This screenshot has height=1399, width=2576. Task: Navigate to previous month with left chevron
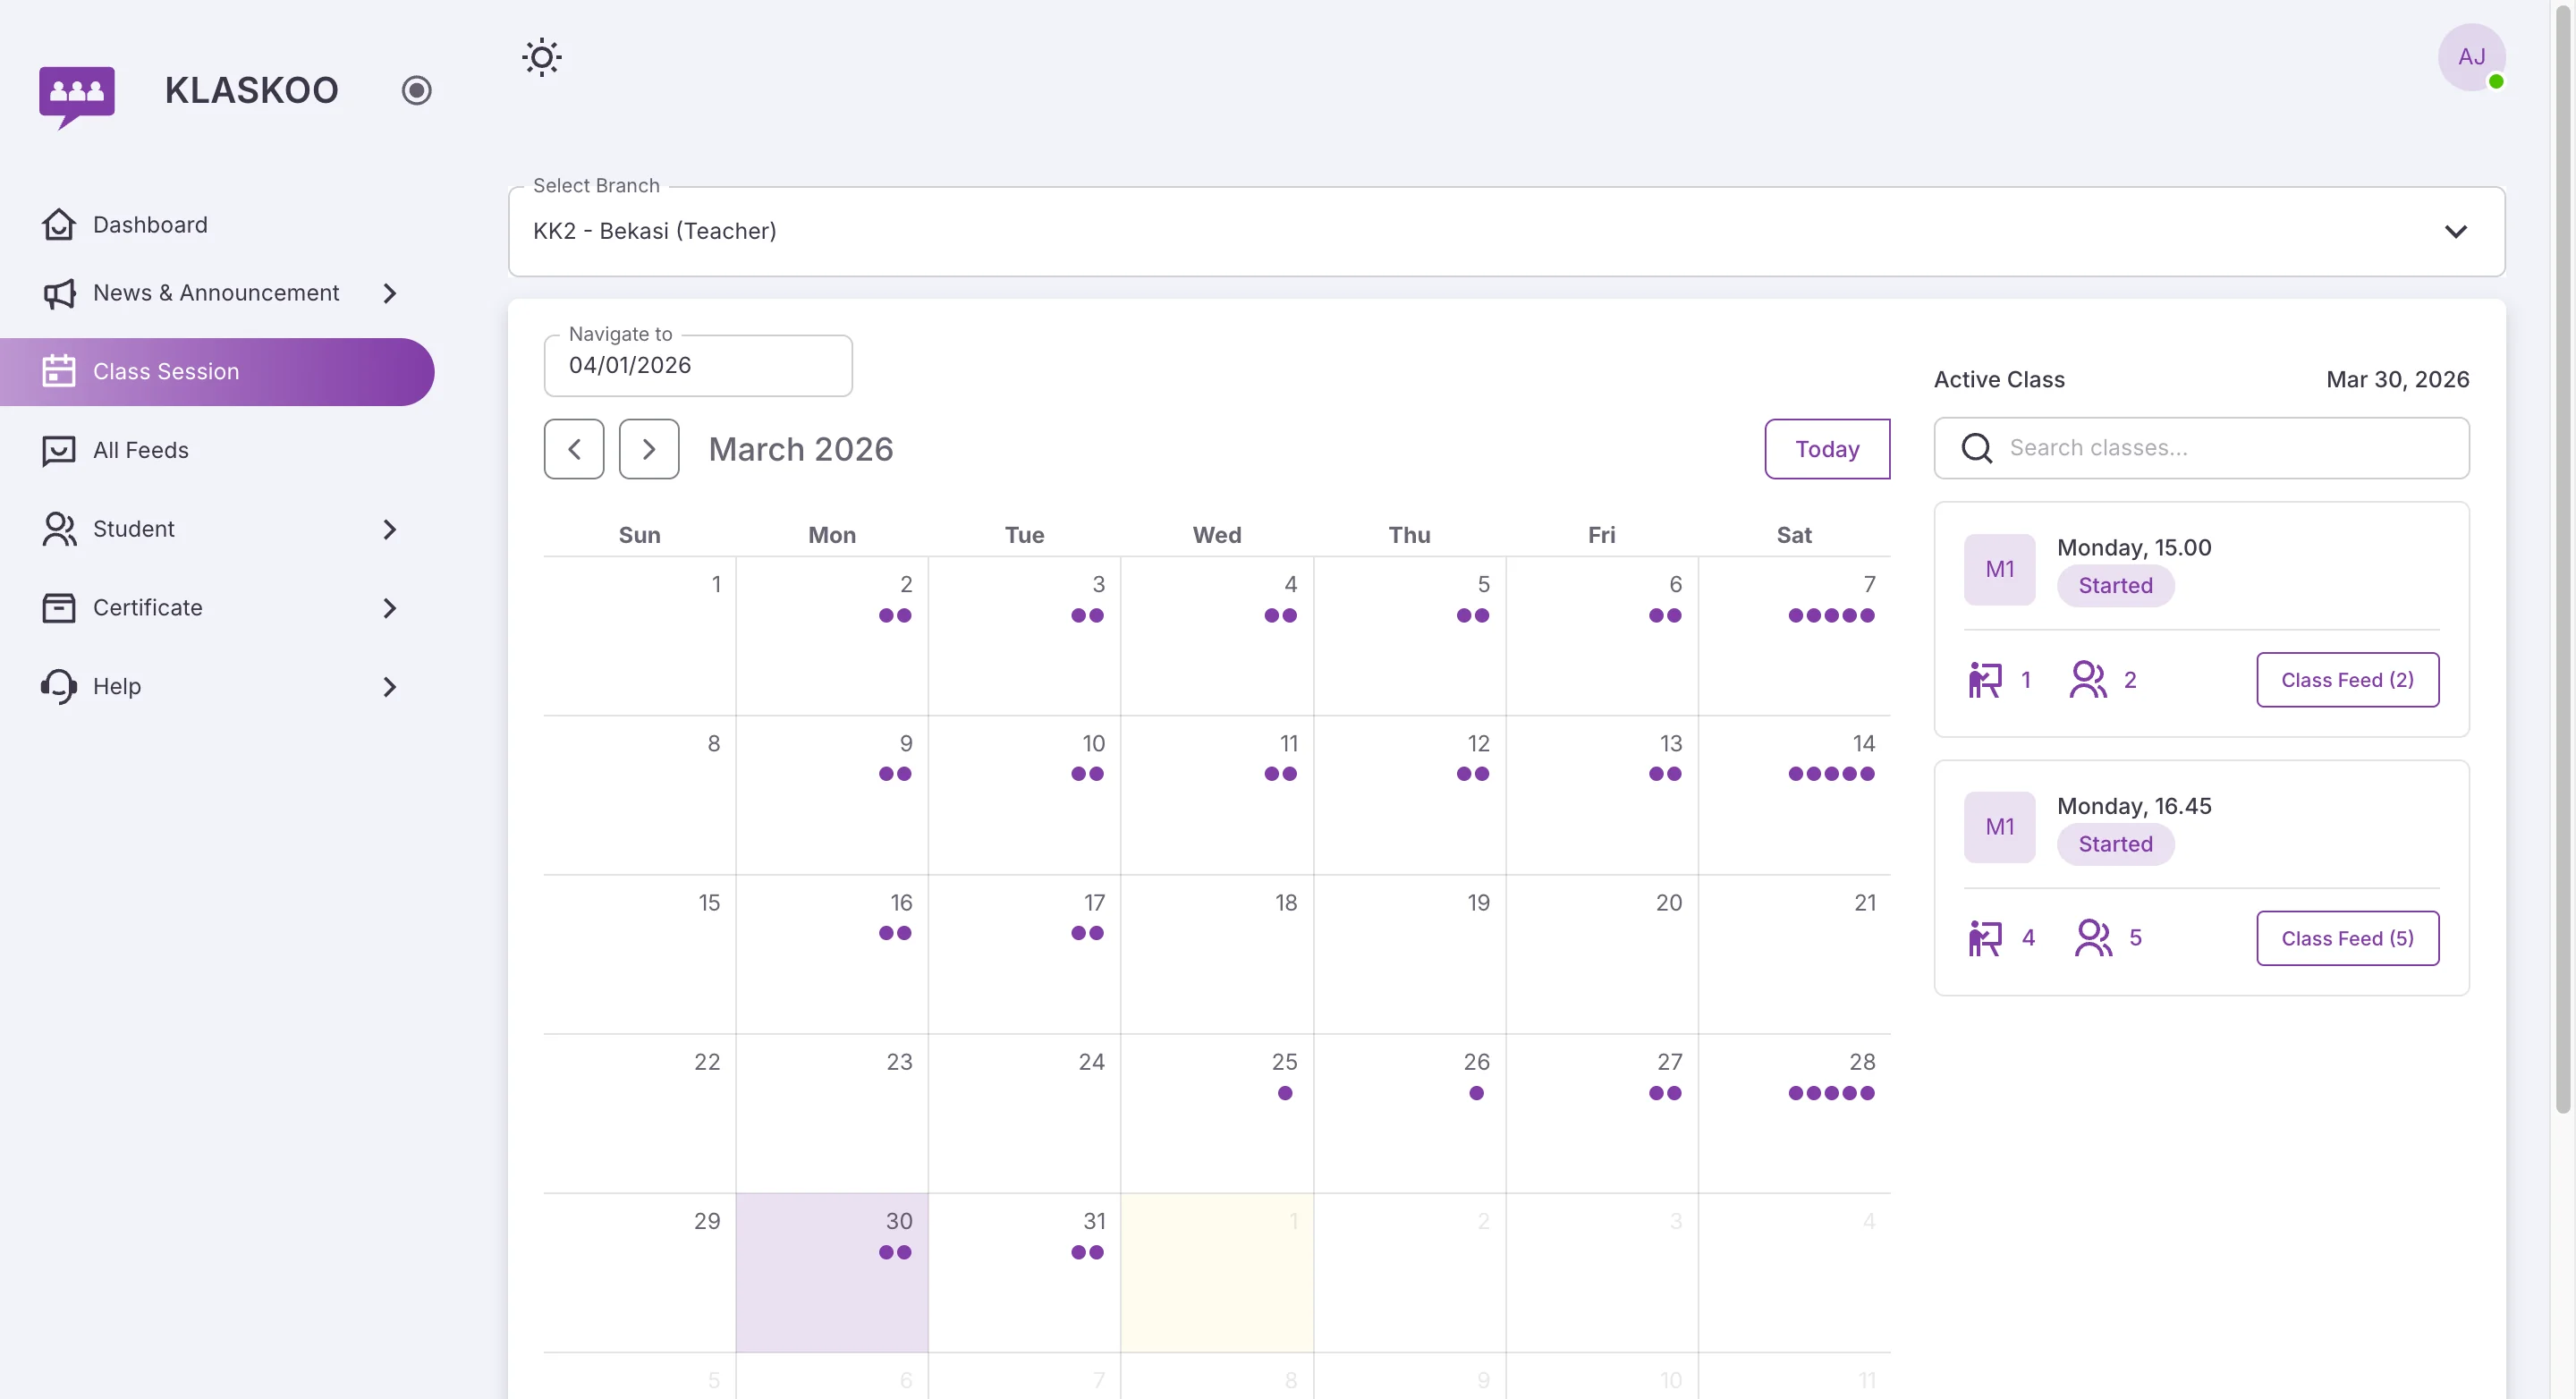574,448
